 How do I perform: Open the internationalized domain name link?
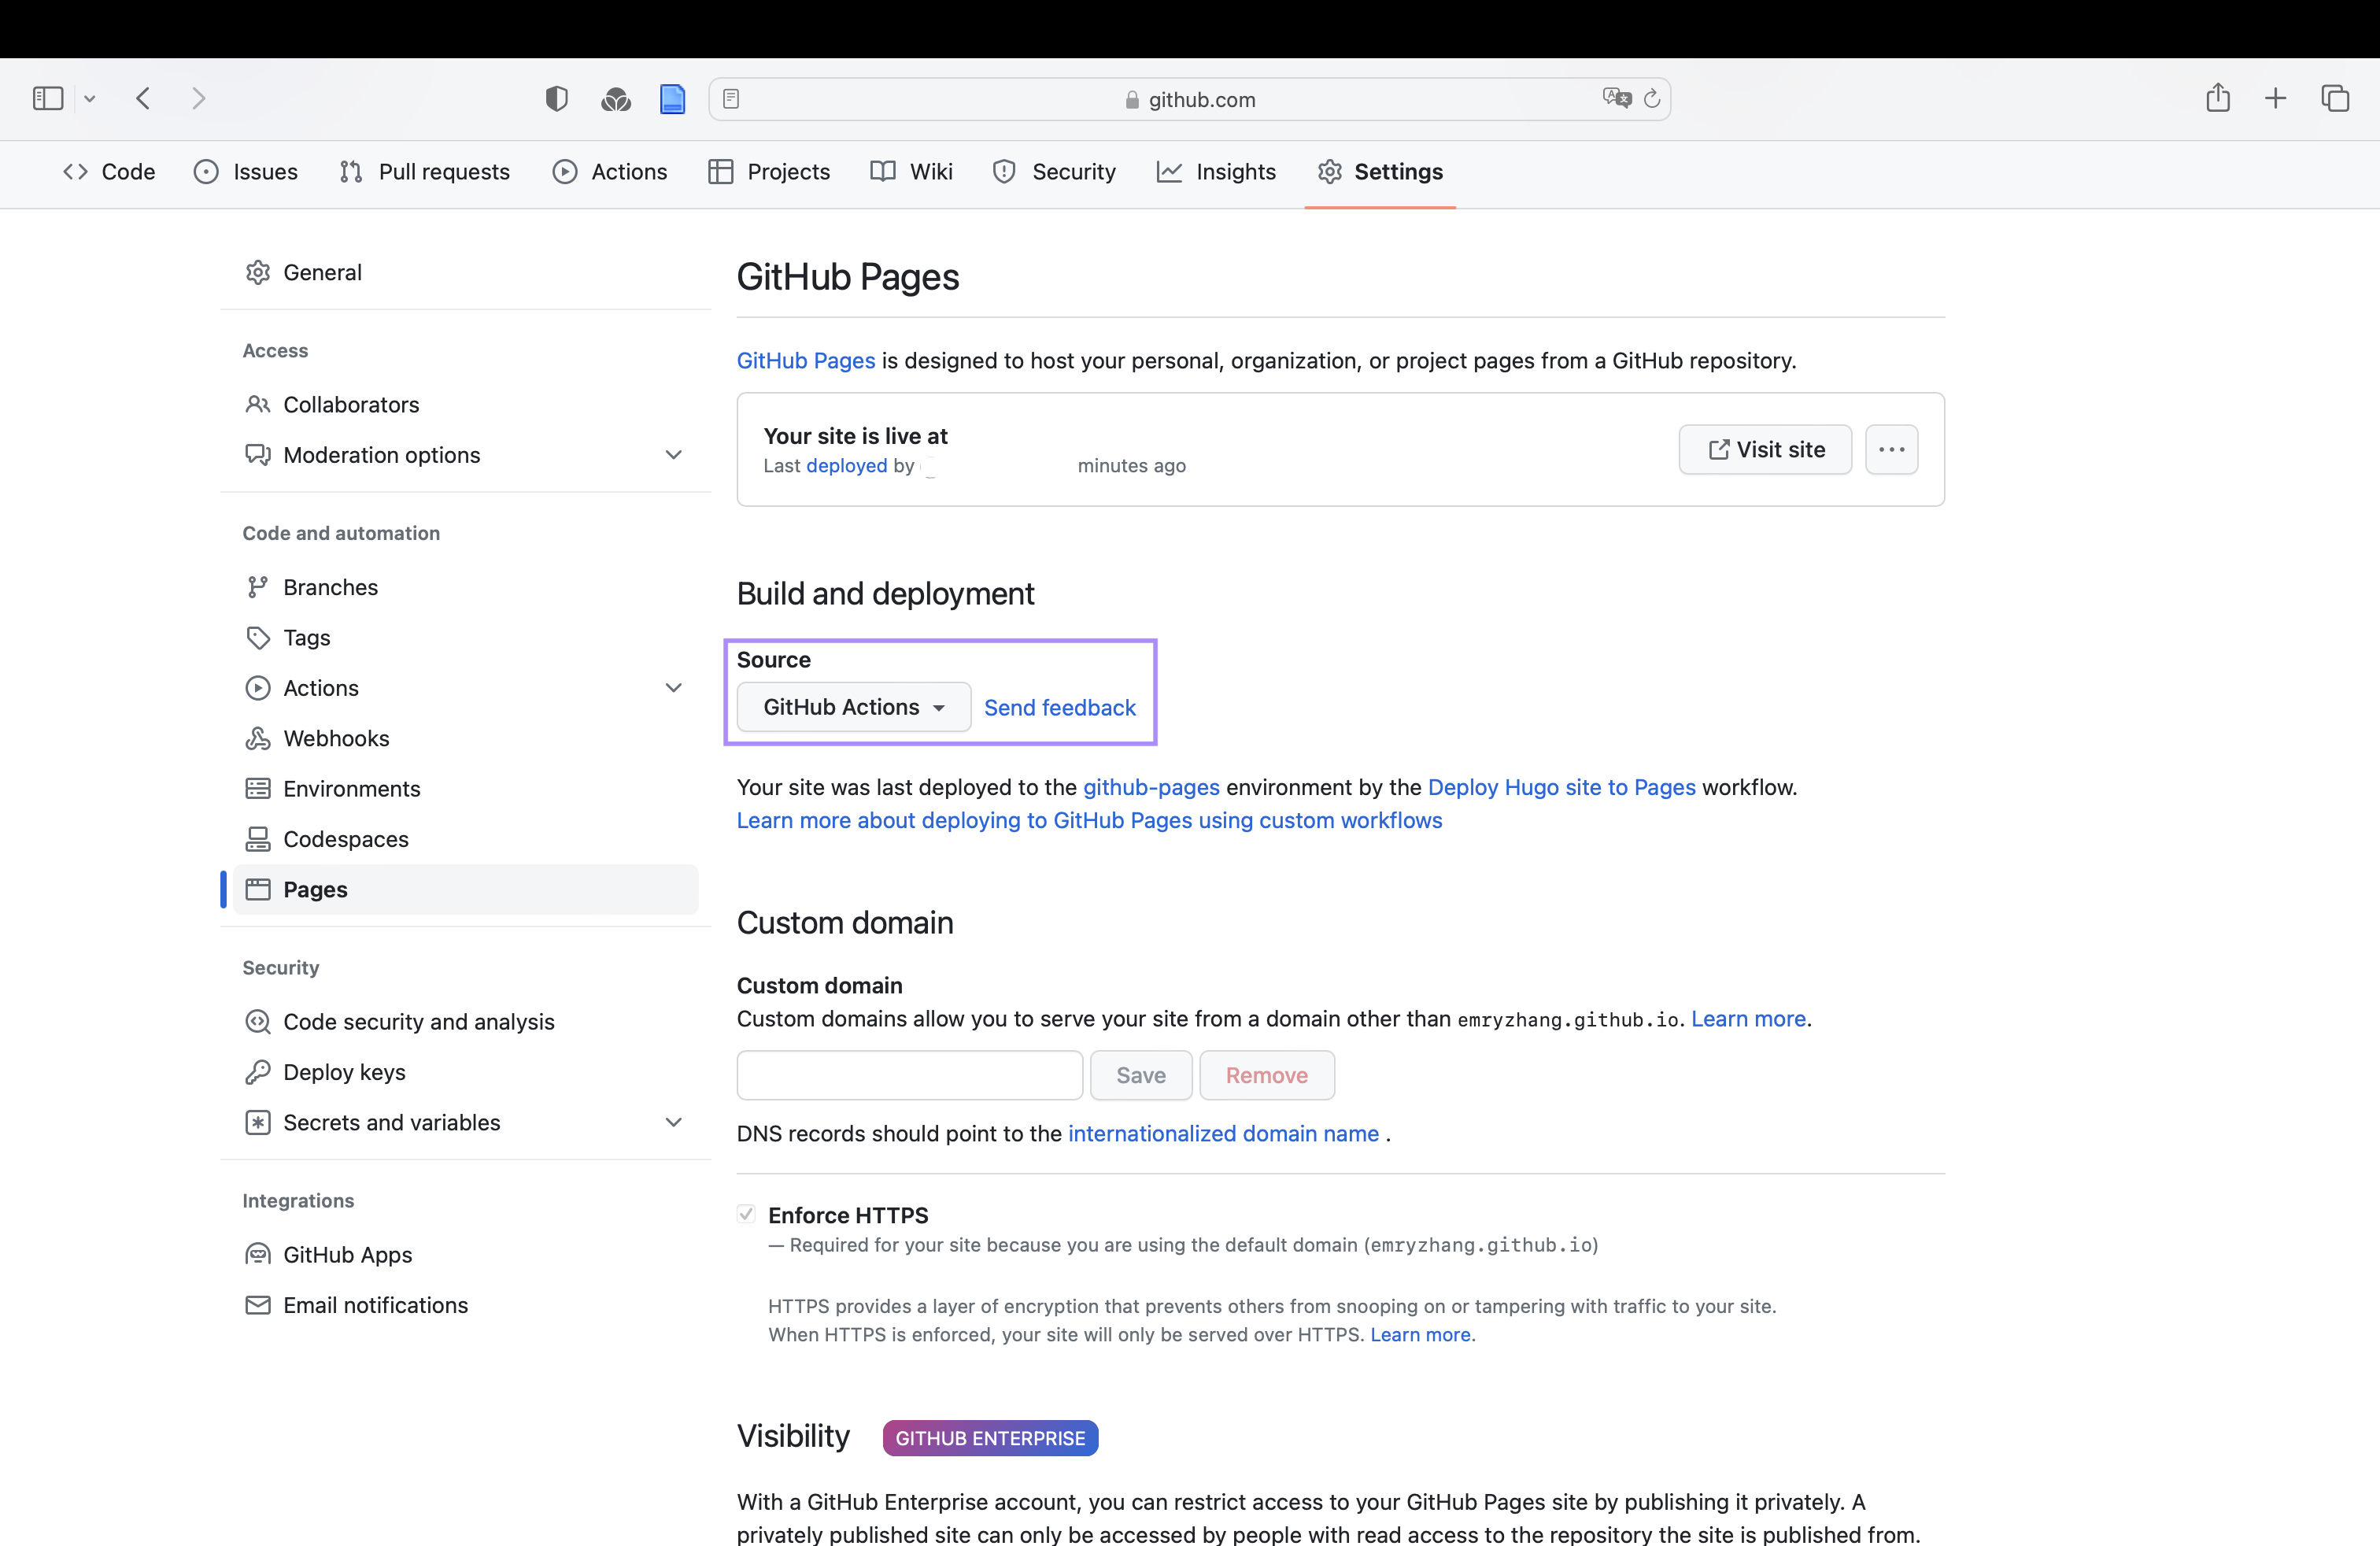pyautogui.click(x=1223, y=1134)
